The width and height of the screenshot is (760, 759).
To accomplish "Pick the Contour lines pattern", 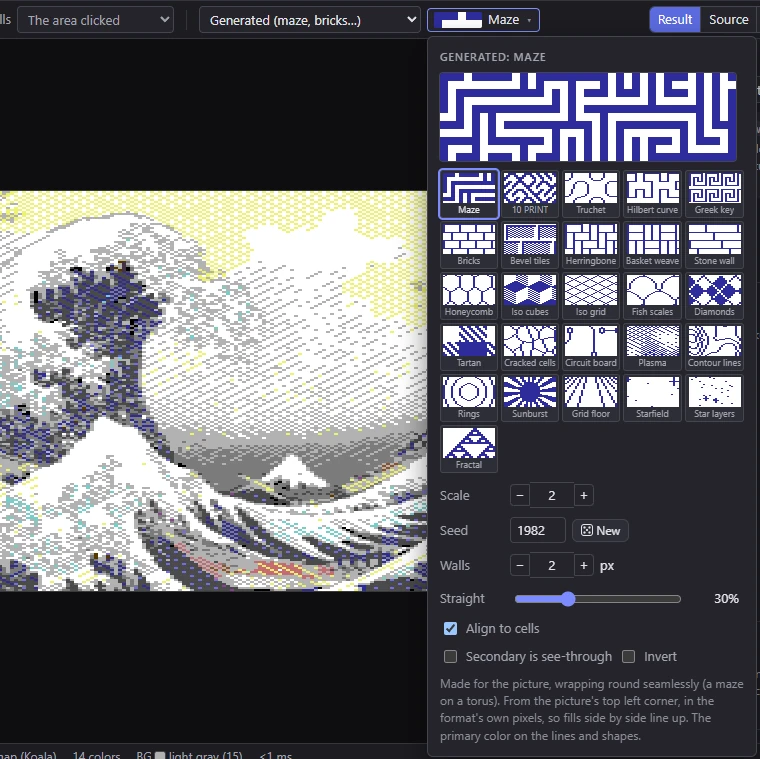I will pyautogui.click(x=714, y=347).
